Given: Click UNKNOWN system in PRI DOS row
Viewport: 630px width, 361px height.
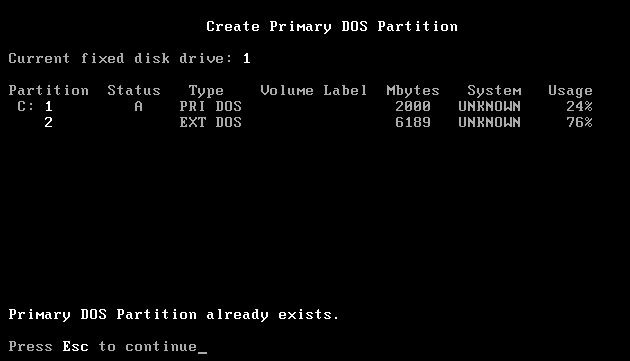Looking at the screenshot, I should pyautogui.click(x=489, y=107).
